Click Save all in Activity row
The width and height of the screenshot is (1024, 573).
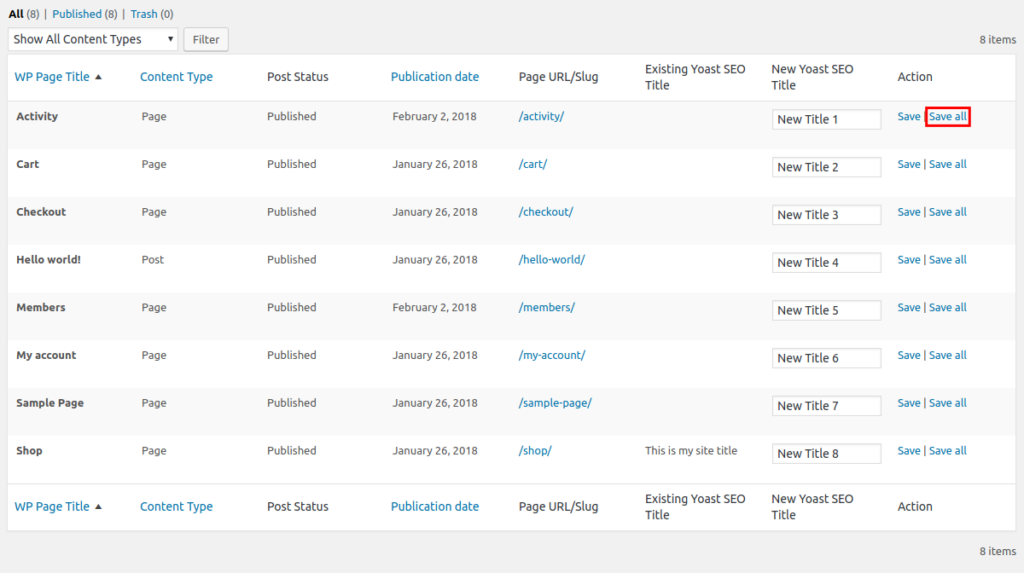(947, 117)
